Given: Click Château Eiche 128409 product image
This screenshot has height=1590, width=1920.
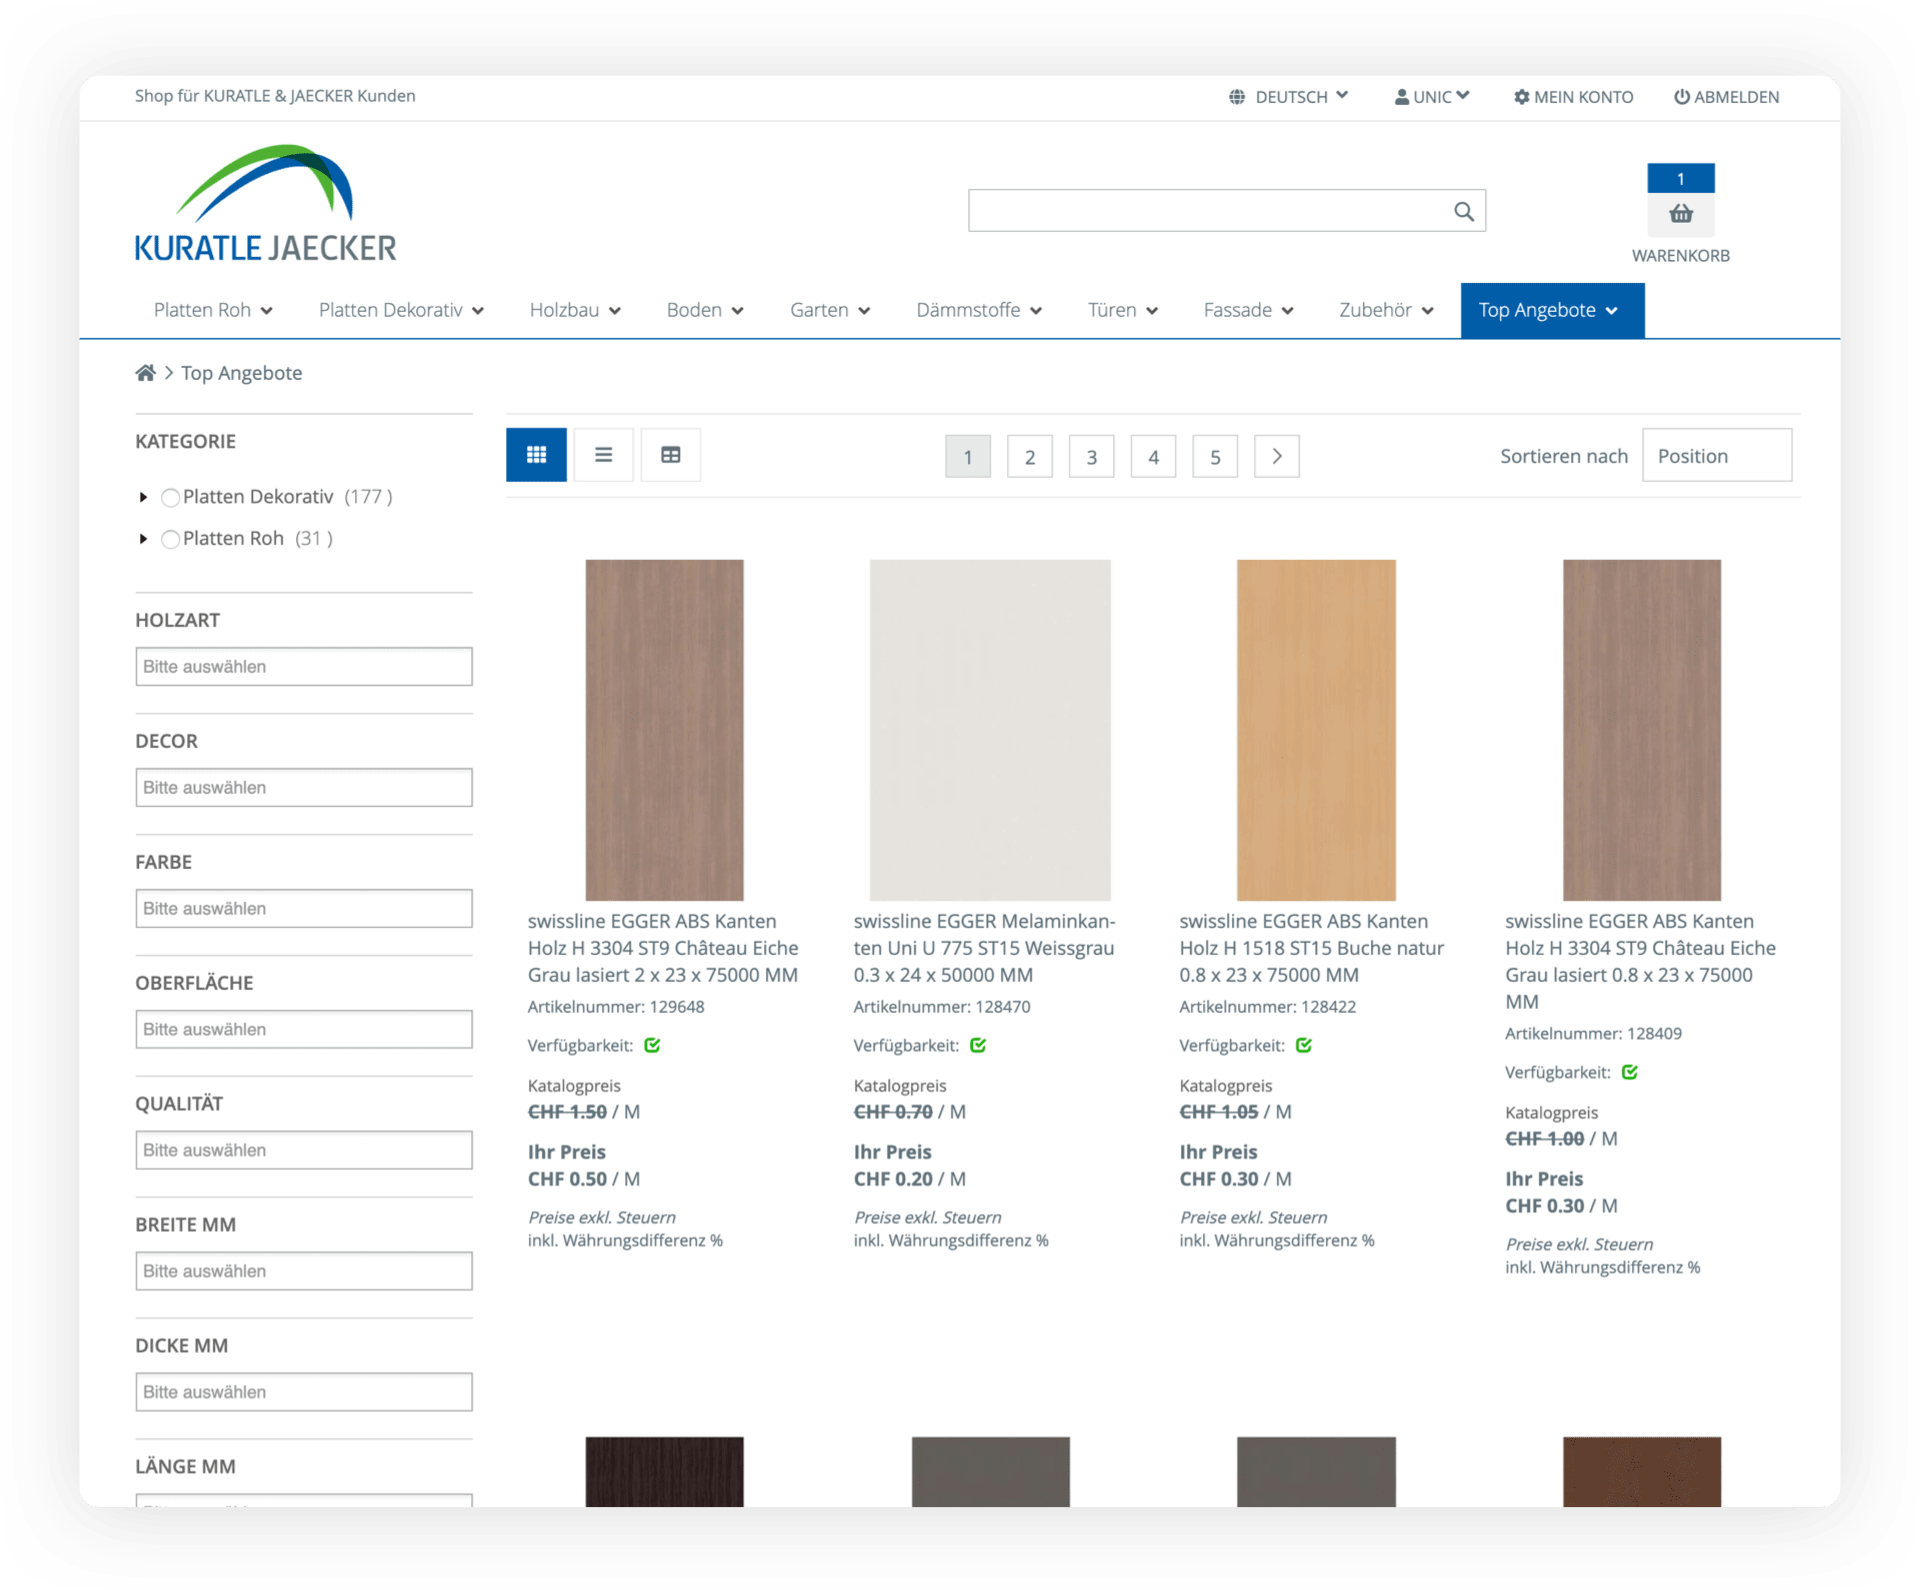Looking at the screenshot, I should (1642, 730).
